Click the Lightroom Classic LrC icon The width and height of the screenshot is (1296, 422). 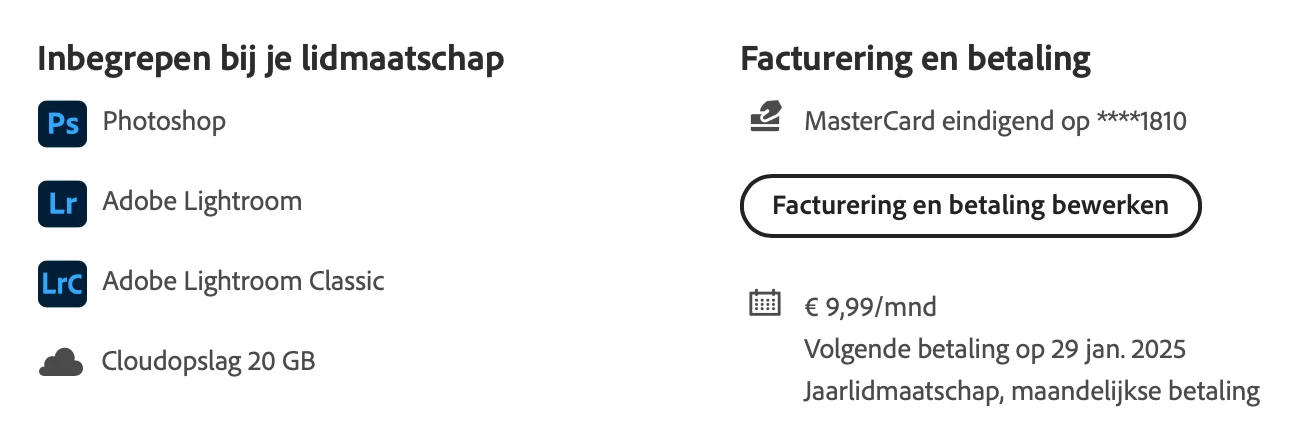[62, 283]
